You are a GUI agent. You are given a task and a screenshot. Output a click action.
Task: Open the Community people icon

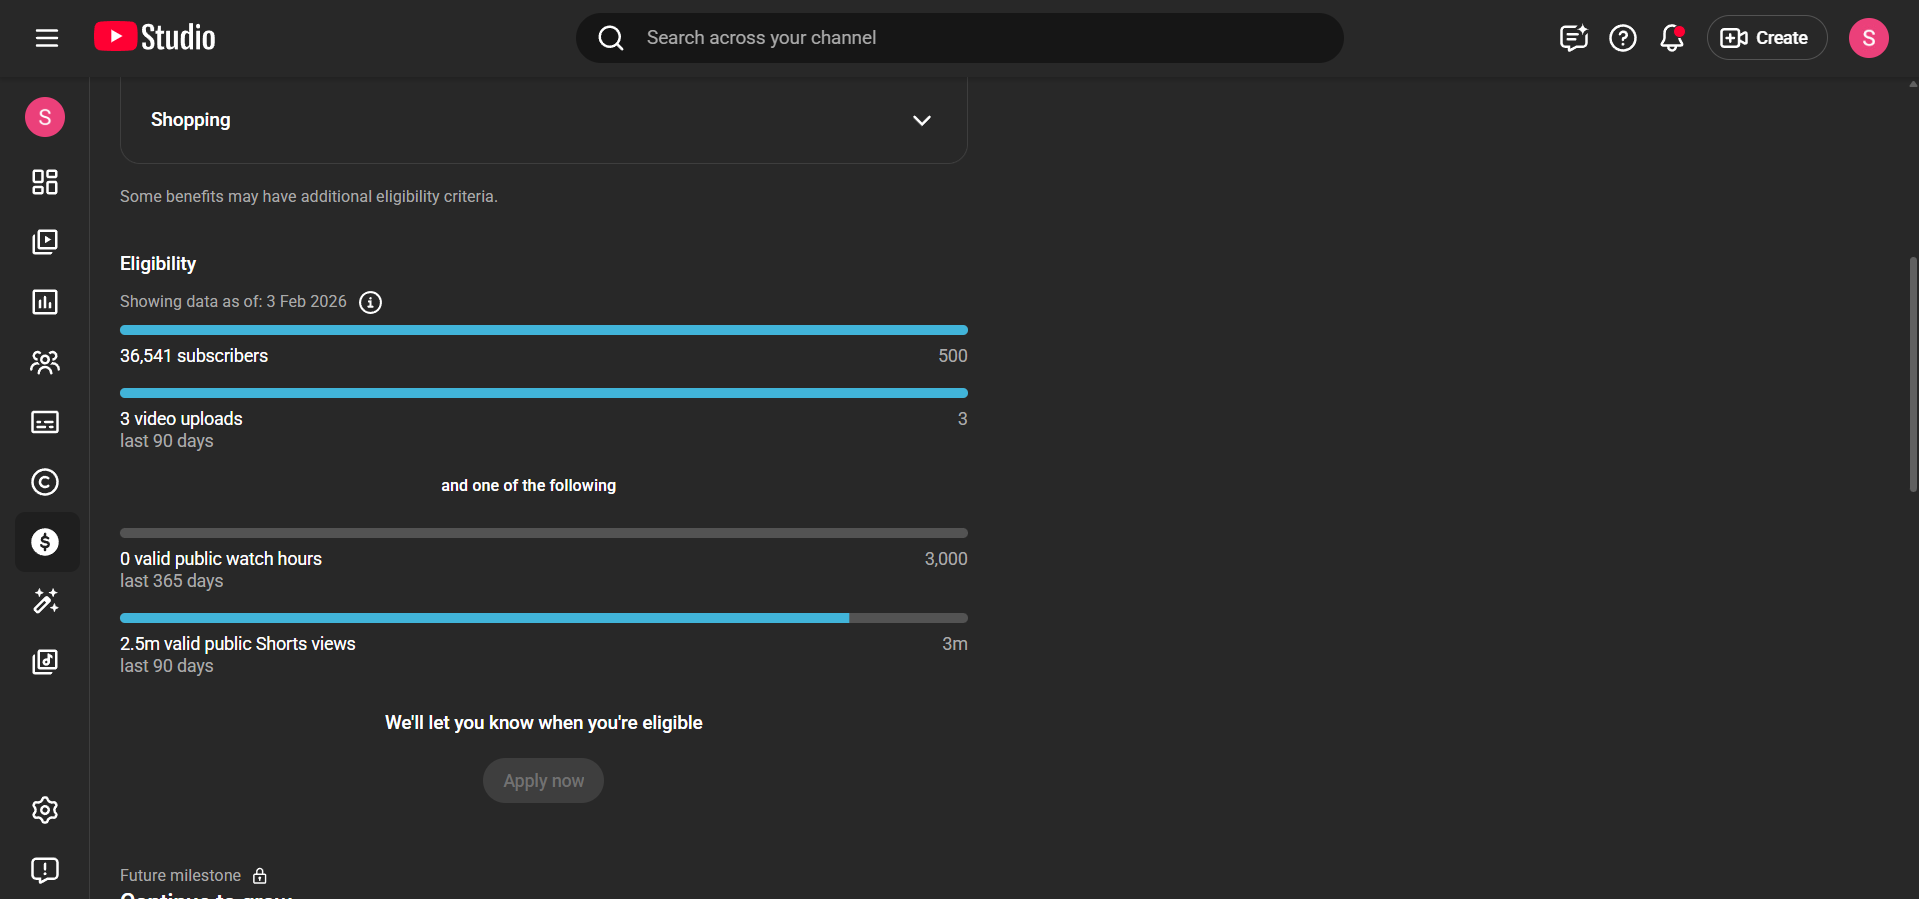tap(45, 362)
